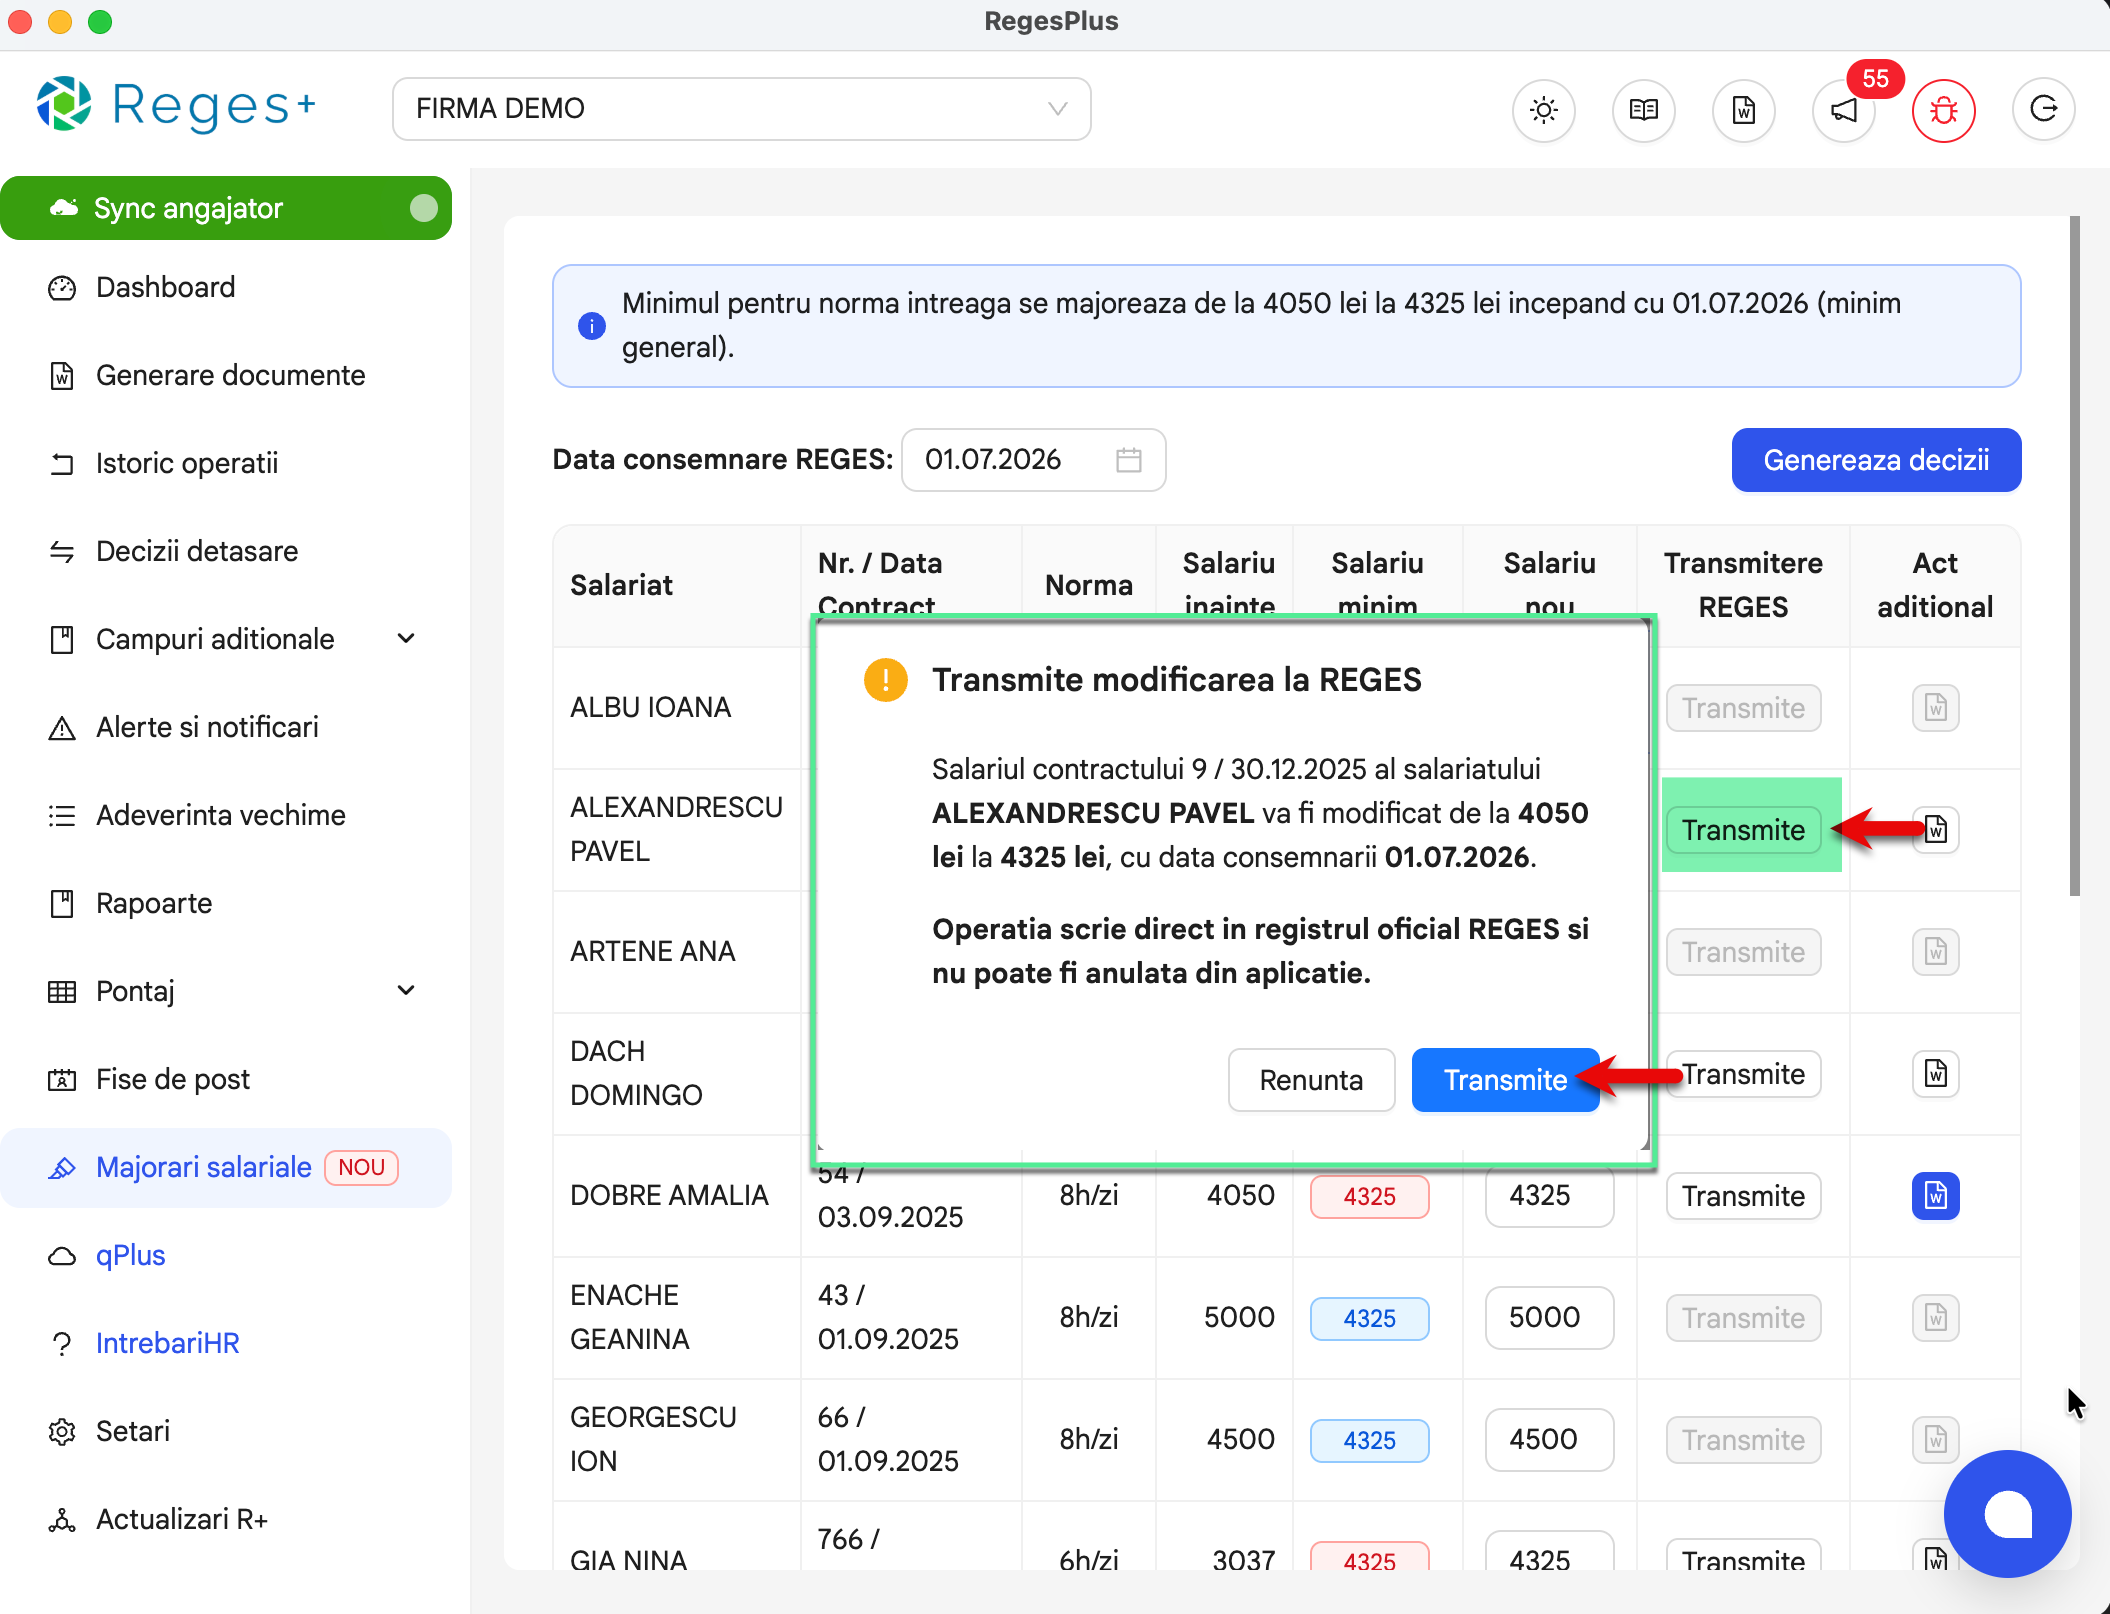The image size is (2110, 1614).
Task: Open Dashboard in the sidebar
Action: 226,288
